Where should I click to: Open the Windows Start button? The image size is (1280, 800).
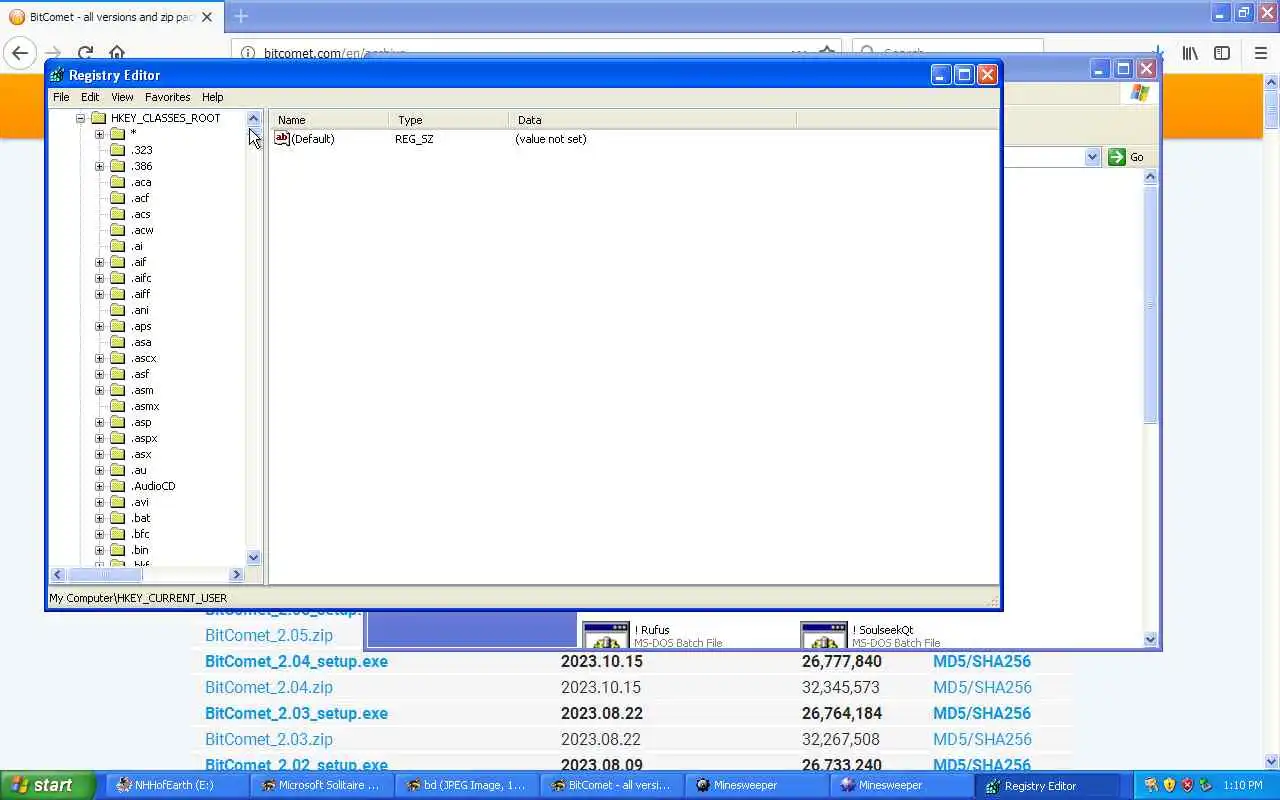tap(48, 785)
